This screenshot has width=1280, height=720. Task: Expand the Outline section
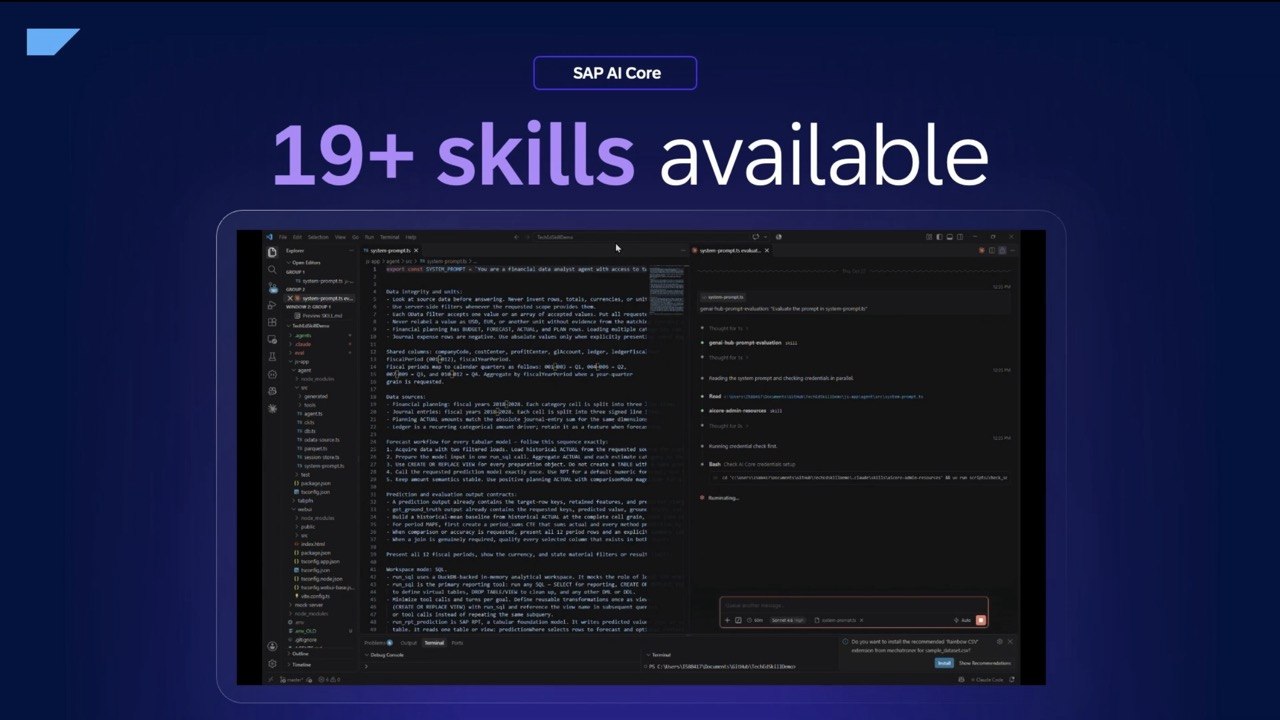coord(300,654)
